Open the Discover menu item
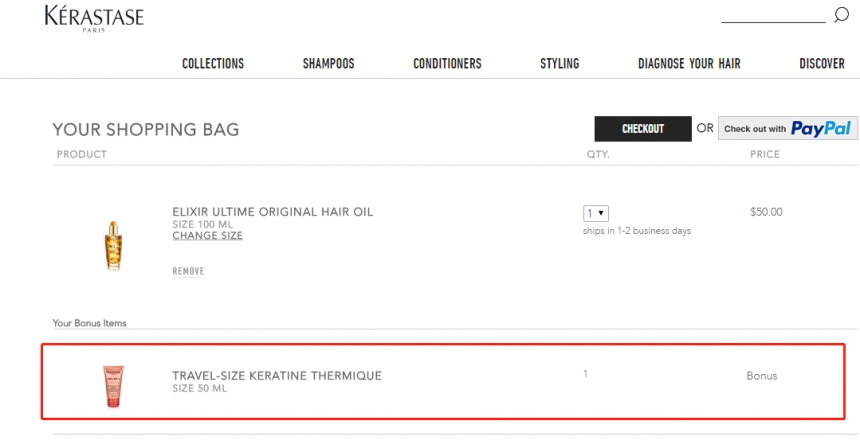860x448 pixels. [821, 63]
